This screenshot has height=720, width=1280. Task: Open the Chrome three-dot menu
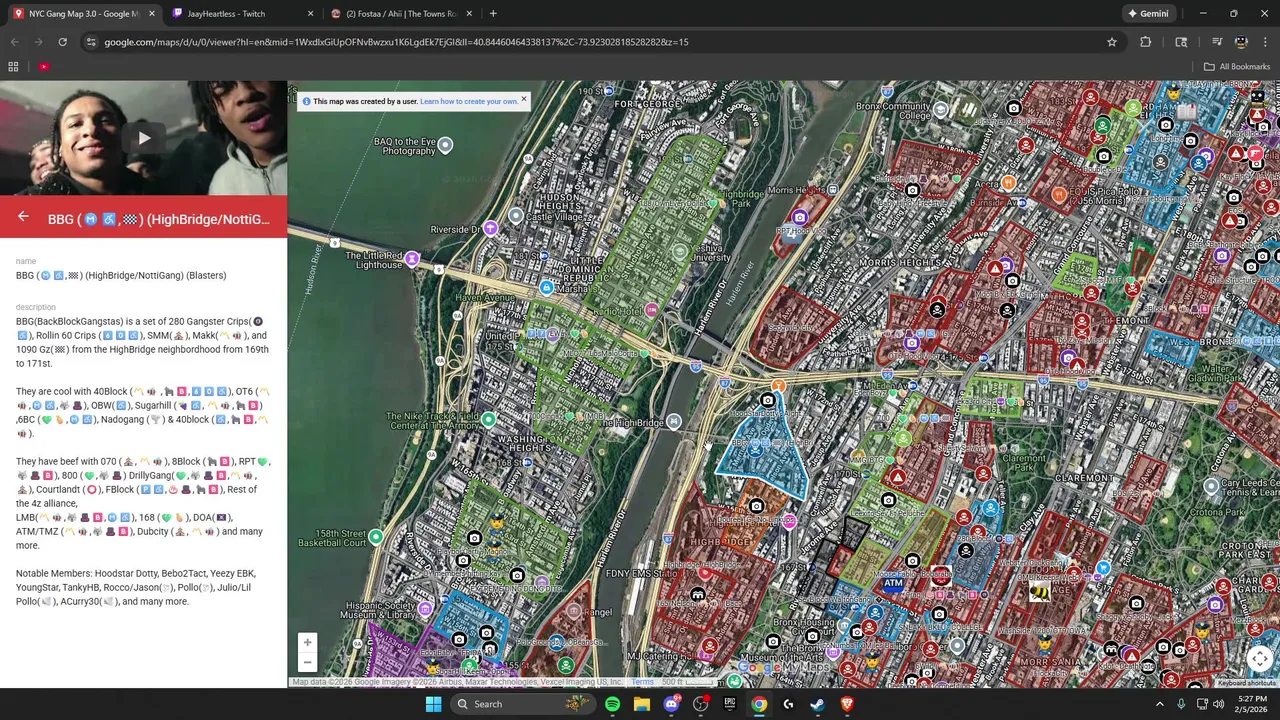1265,42
